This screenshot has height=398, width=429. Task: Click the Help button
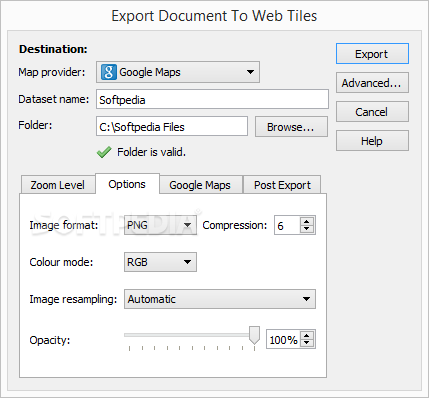click(x=372, y=141)
